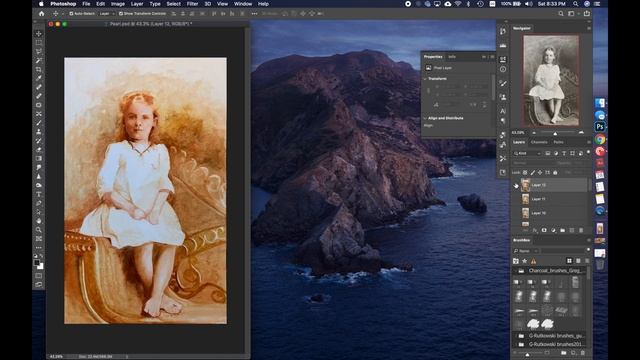Screen dimensions: 640x360
Task: Create a new group with the folder icon
Action: coord(562,230)
